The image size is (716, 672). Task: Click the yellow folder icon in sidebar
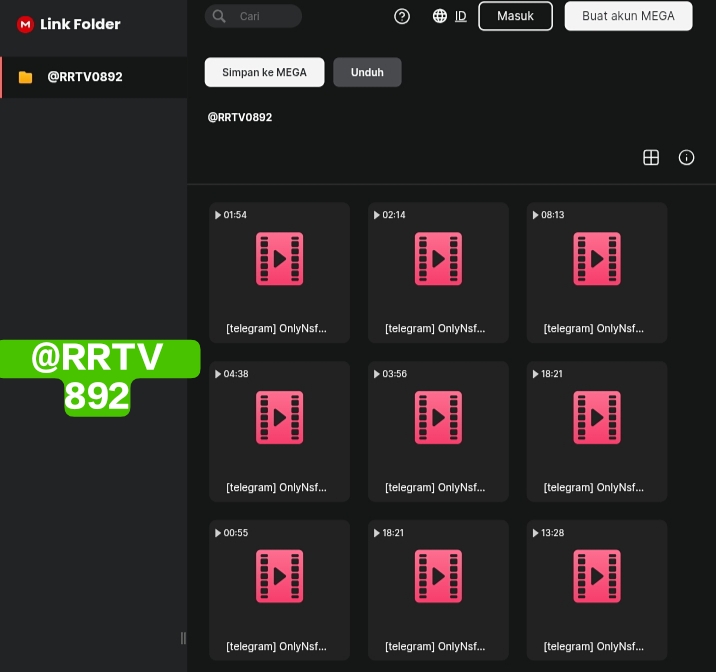pyautogui.click(x=26, y=77)
